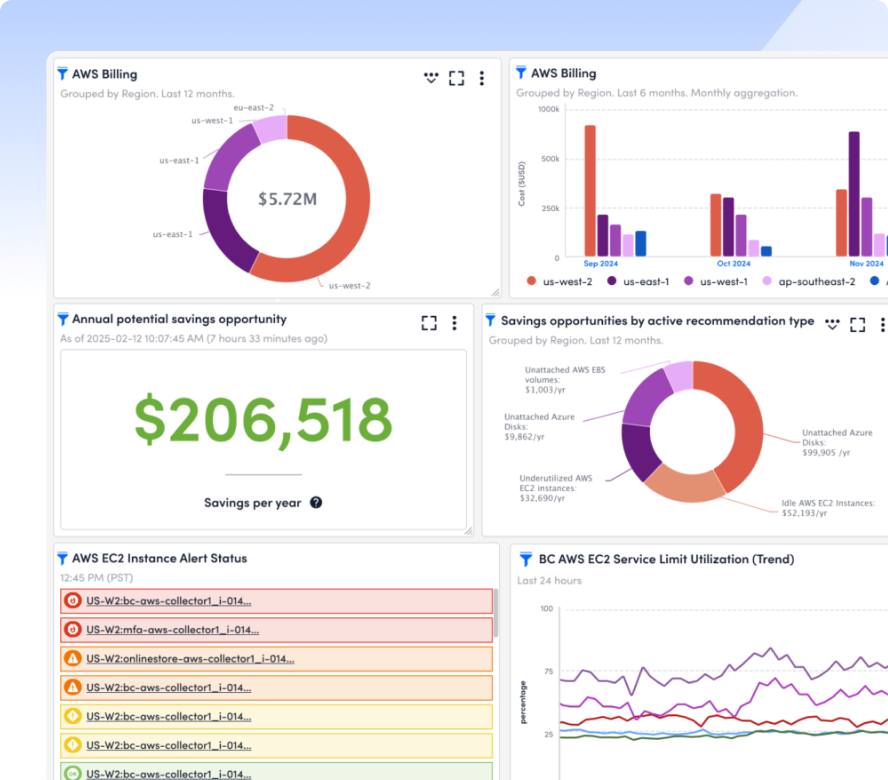Open three-dot menu on AWS Billing donut widget

click(482, 78)
